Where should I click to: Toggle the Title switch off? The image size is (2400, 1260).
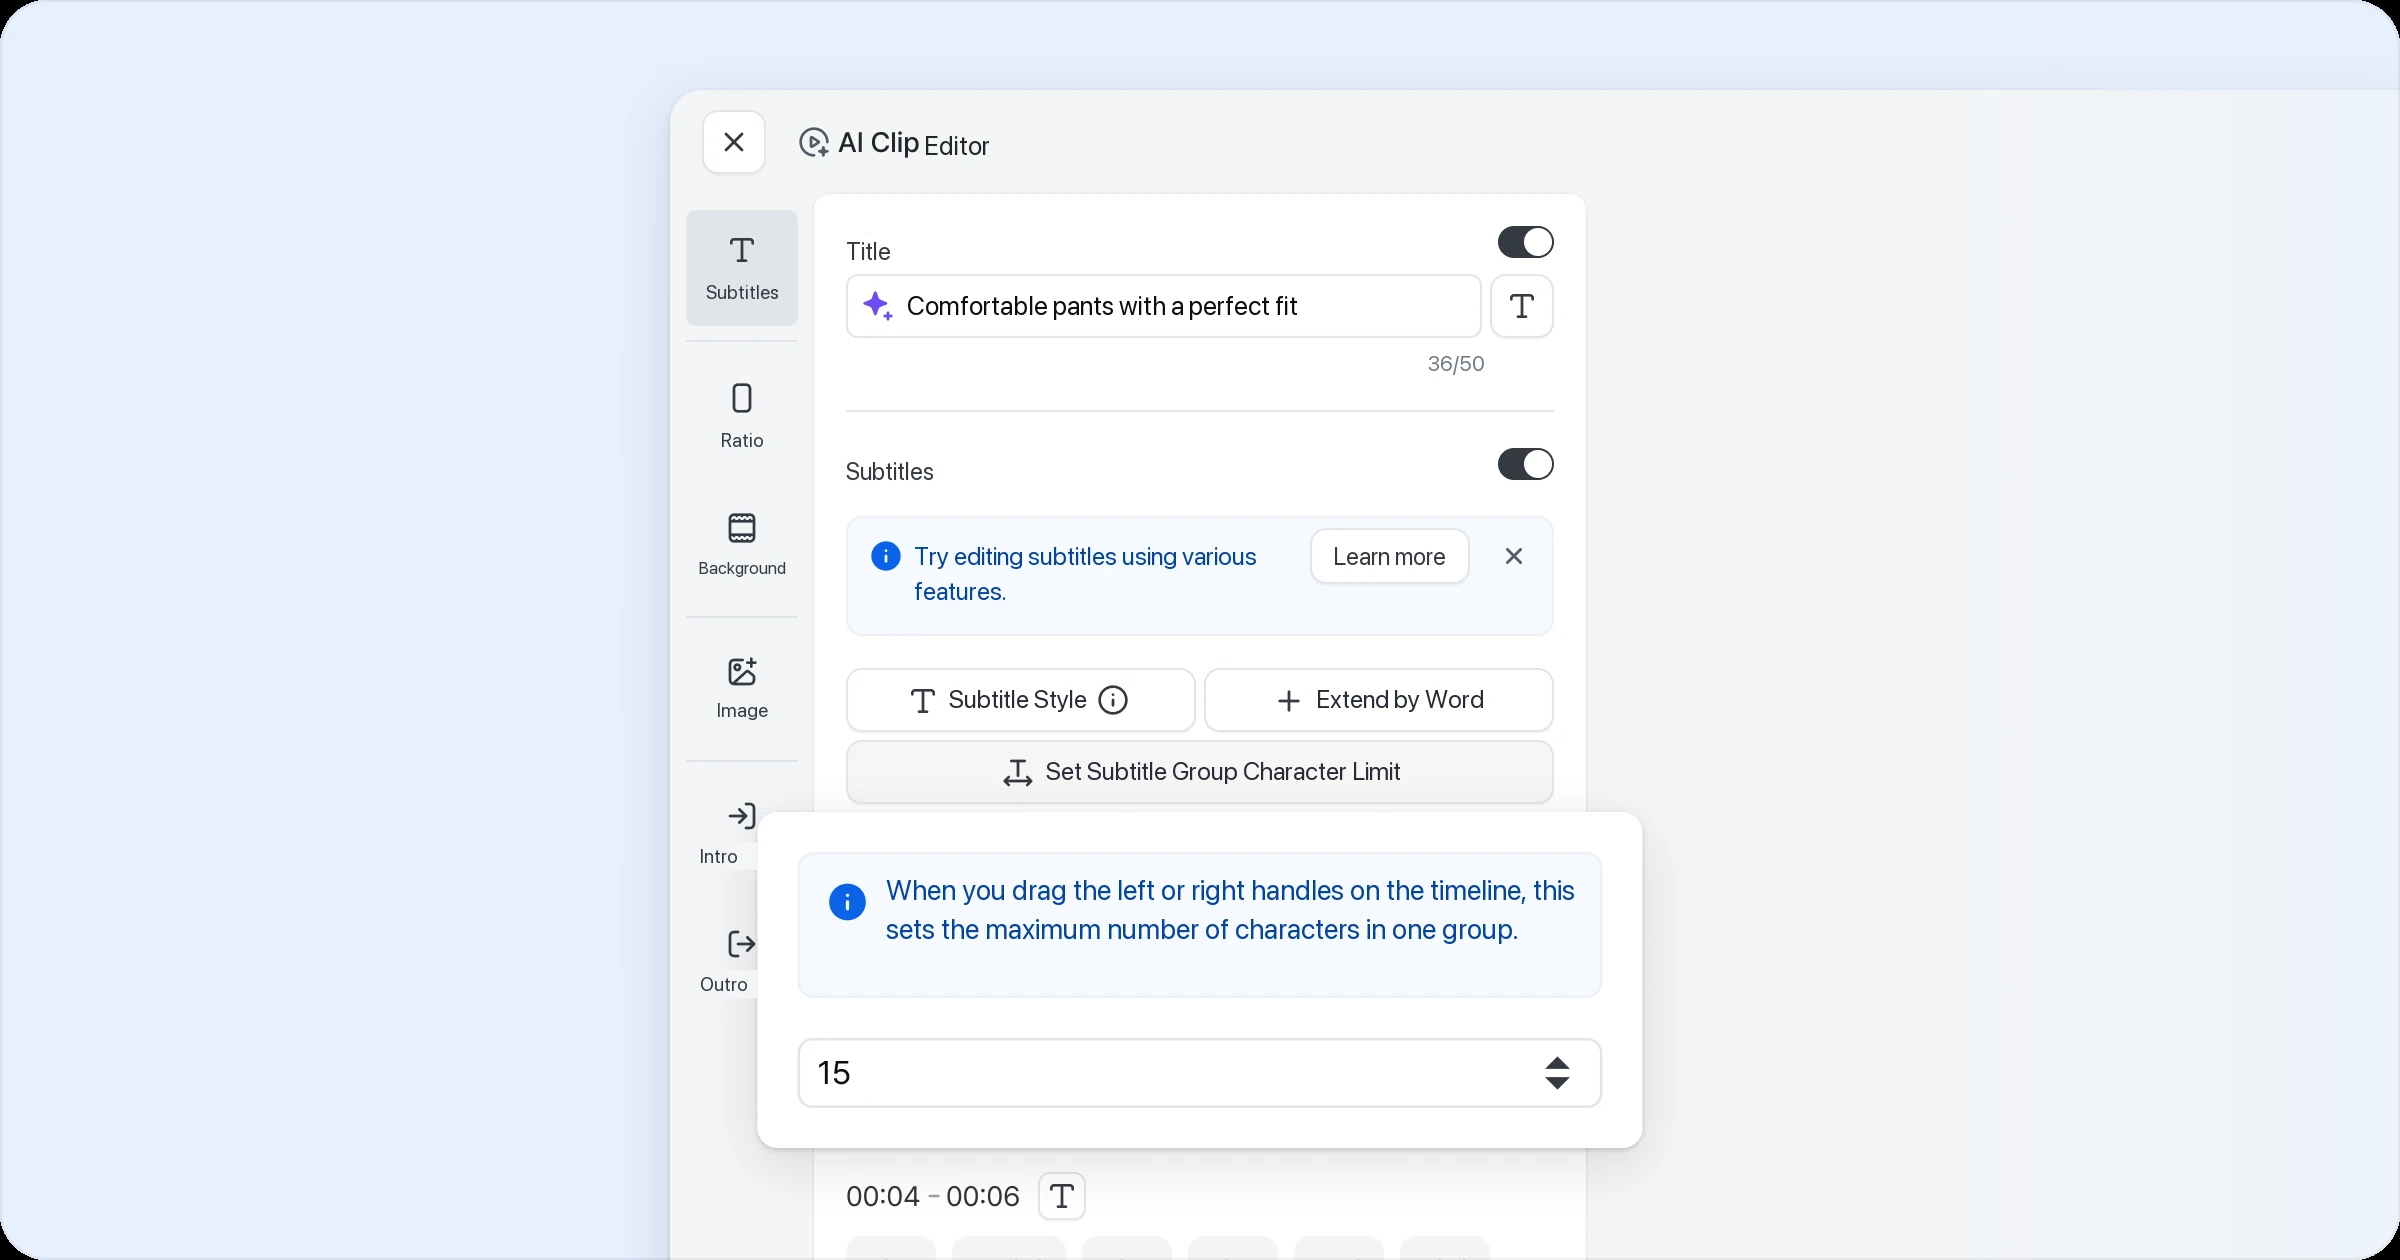tap(1525, 242)
